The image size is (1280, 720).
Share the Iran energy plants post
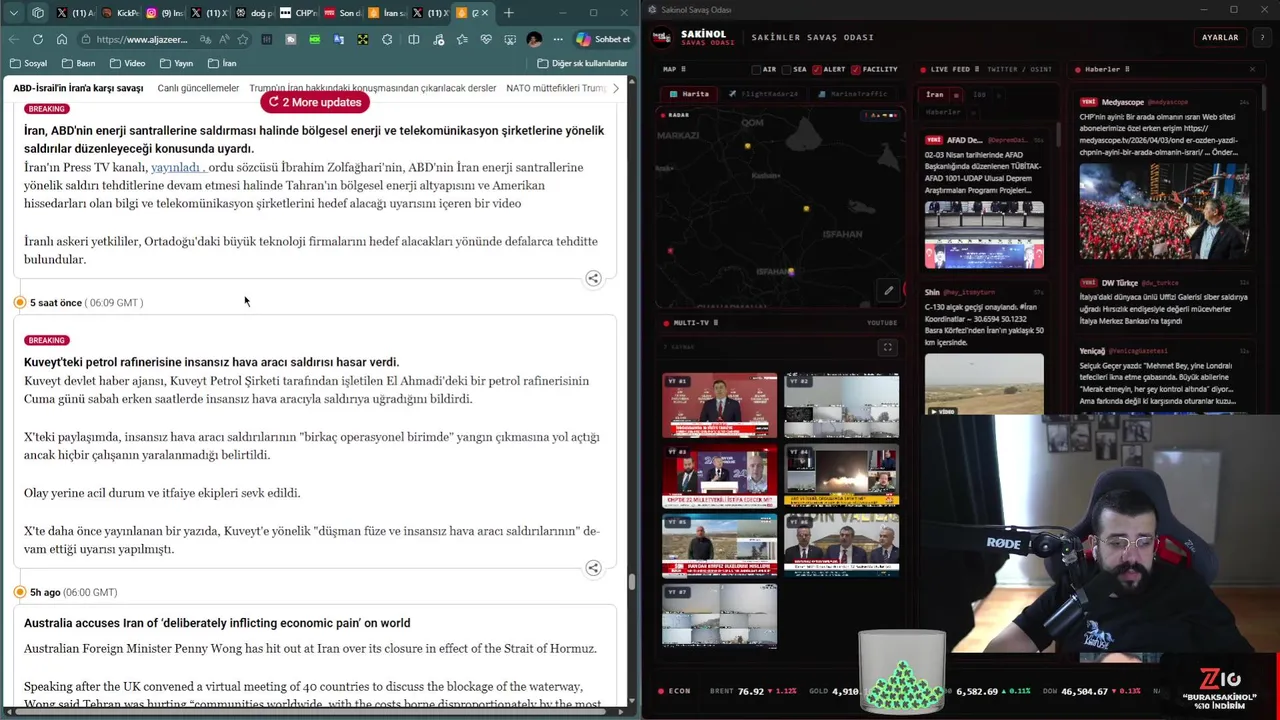pyautogui.click(x=593, y=279)
